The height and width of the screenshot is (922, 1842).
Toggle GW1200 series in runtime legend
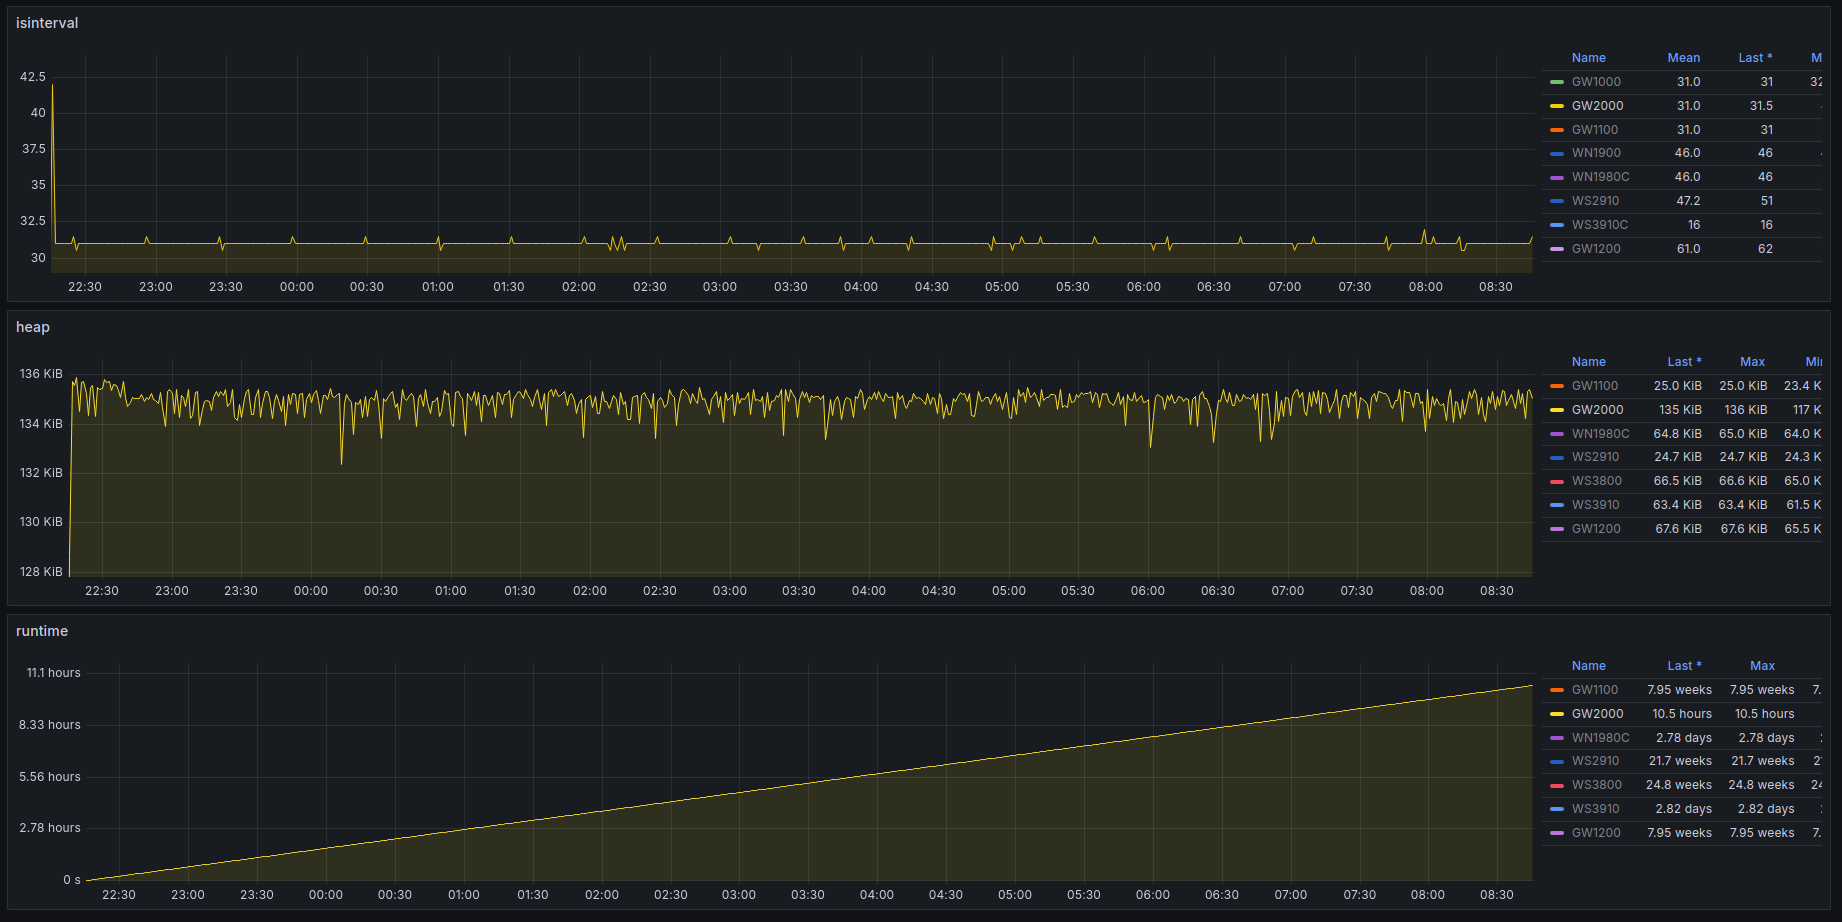pyautogui.click(x=1596, y=833)
